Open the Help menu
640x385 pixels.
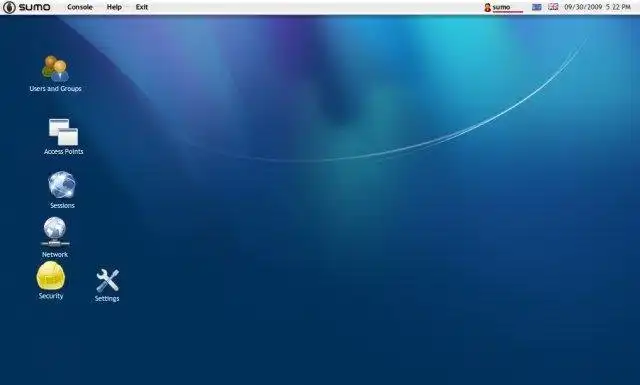[114, 7]
